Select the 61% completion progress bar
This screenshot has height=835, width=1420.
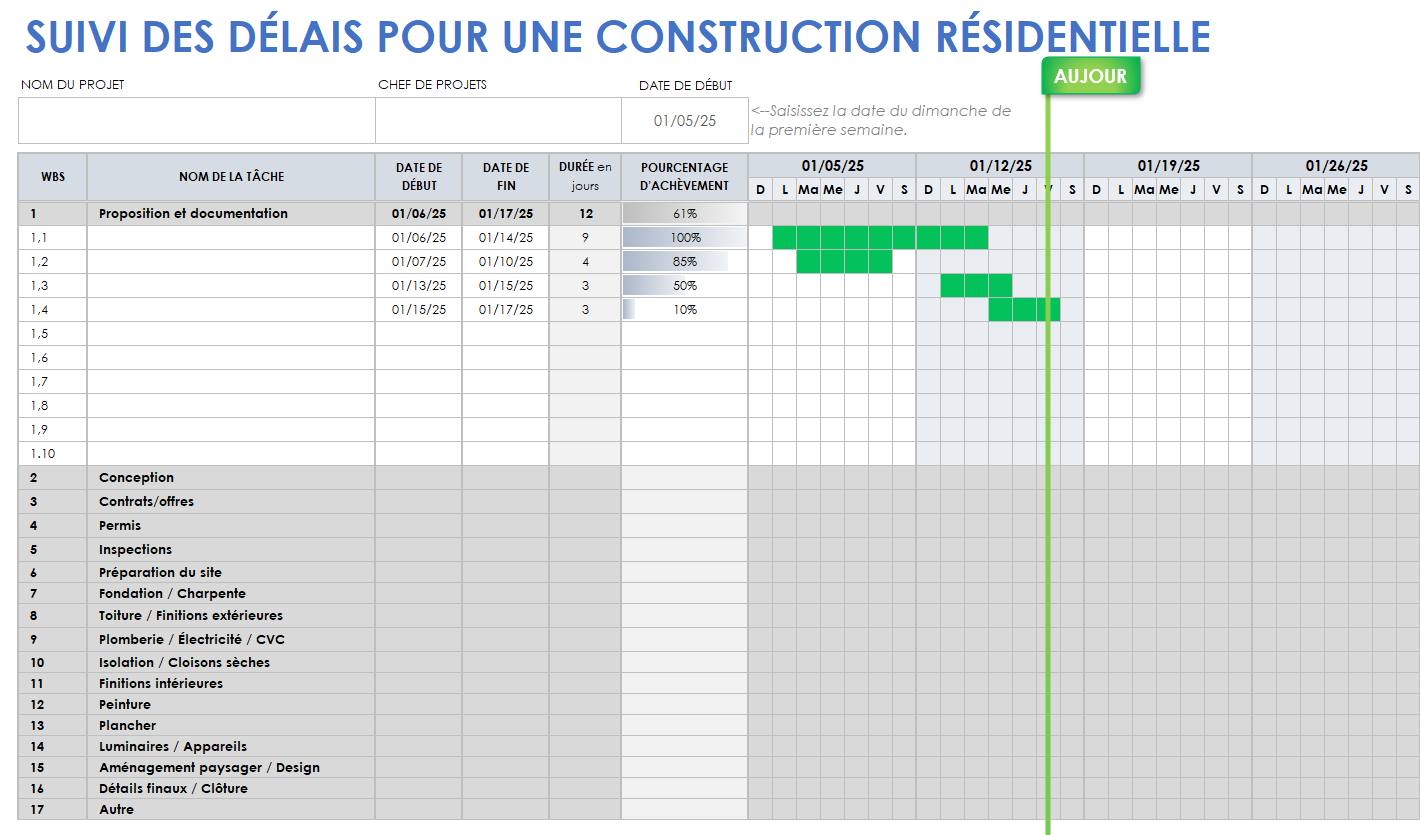click(685, 214)
